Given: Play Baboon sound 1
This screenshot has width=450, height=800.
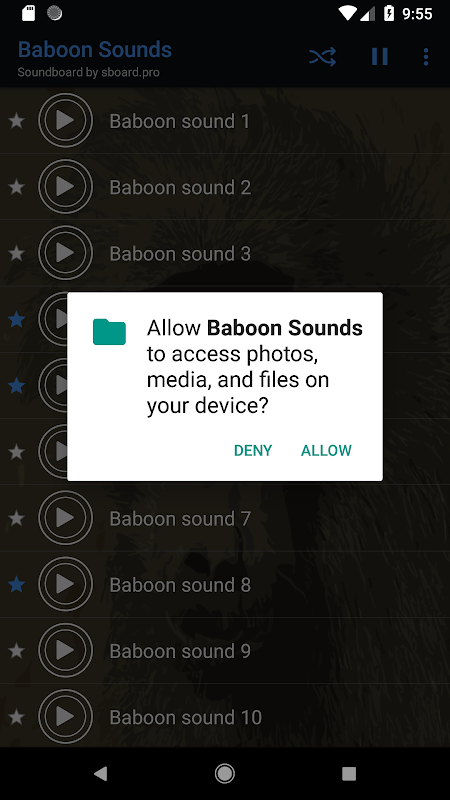Looking at the screenshot, I should click(65, 120).
